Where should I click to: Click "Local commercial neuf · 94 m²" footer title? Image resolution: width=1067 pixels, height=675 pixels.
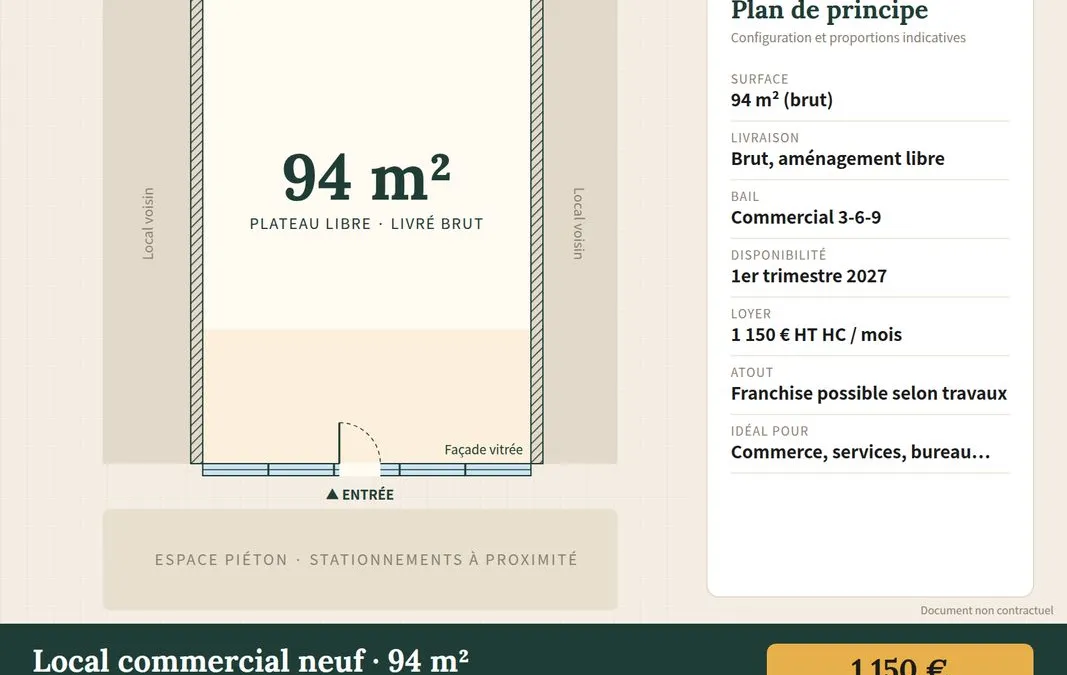pyautogui.click(x=250, y=661)
